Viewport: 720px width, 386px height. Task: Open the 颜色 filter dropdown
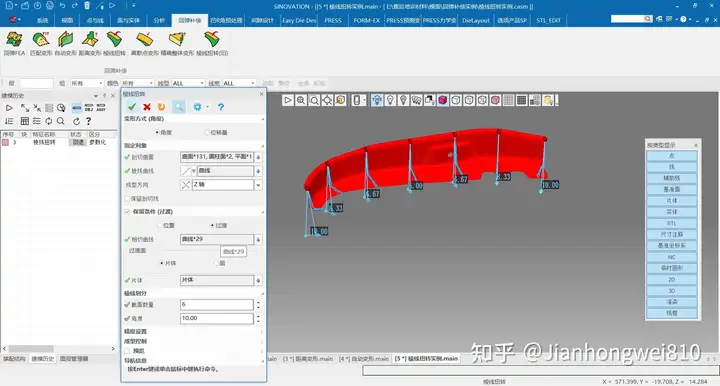coord(137,83)
